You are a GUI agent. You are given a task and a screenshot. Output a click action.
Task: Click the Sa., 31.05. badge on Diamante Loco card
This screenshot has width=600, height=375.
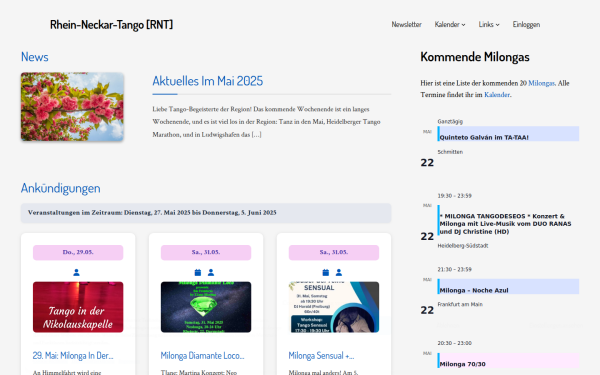coord(206,253)
